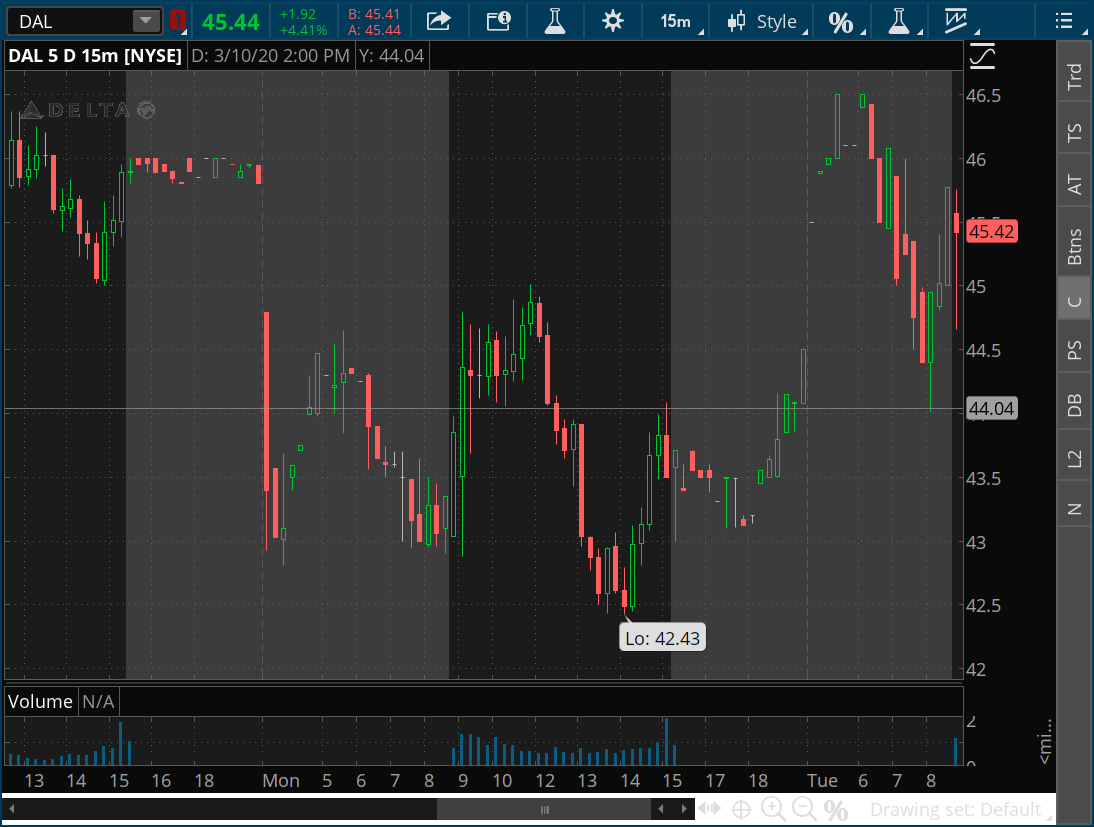Image resolution: width=1094 pixels, height=827 pixels.
Task: Click the Mon label on time axis
Action: point(280,780)
